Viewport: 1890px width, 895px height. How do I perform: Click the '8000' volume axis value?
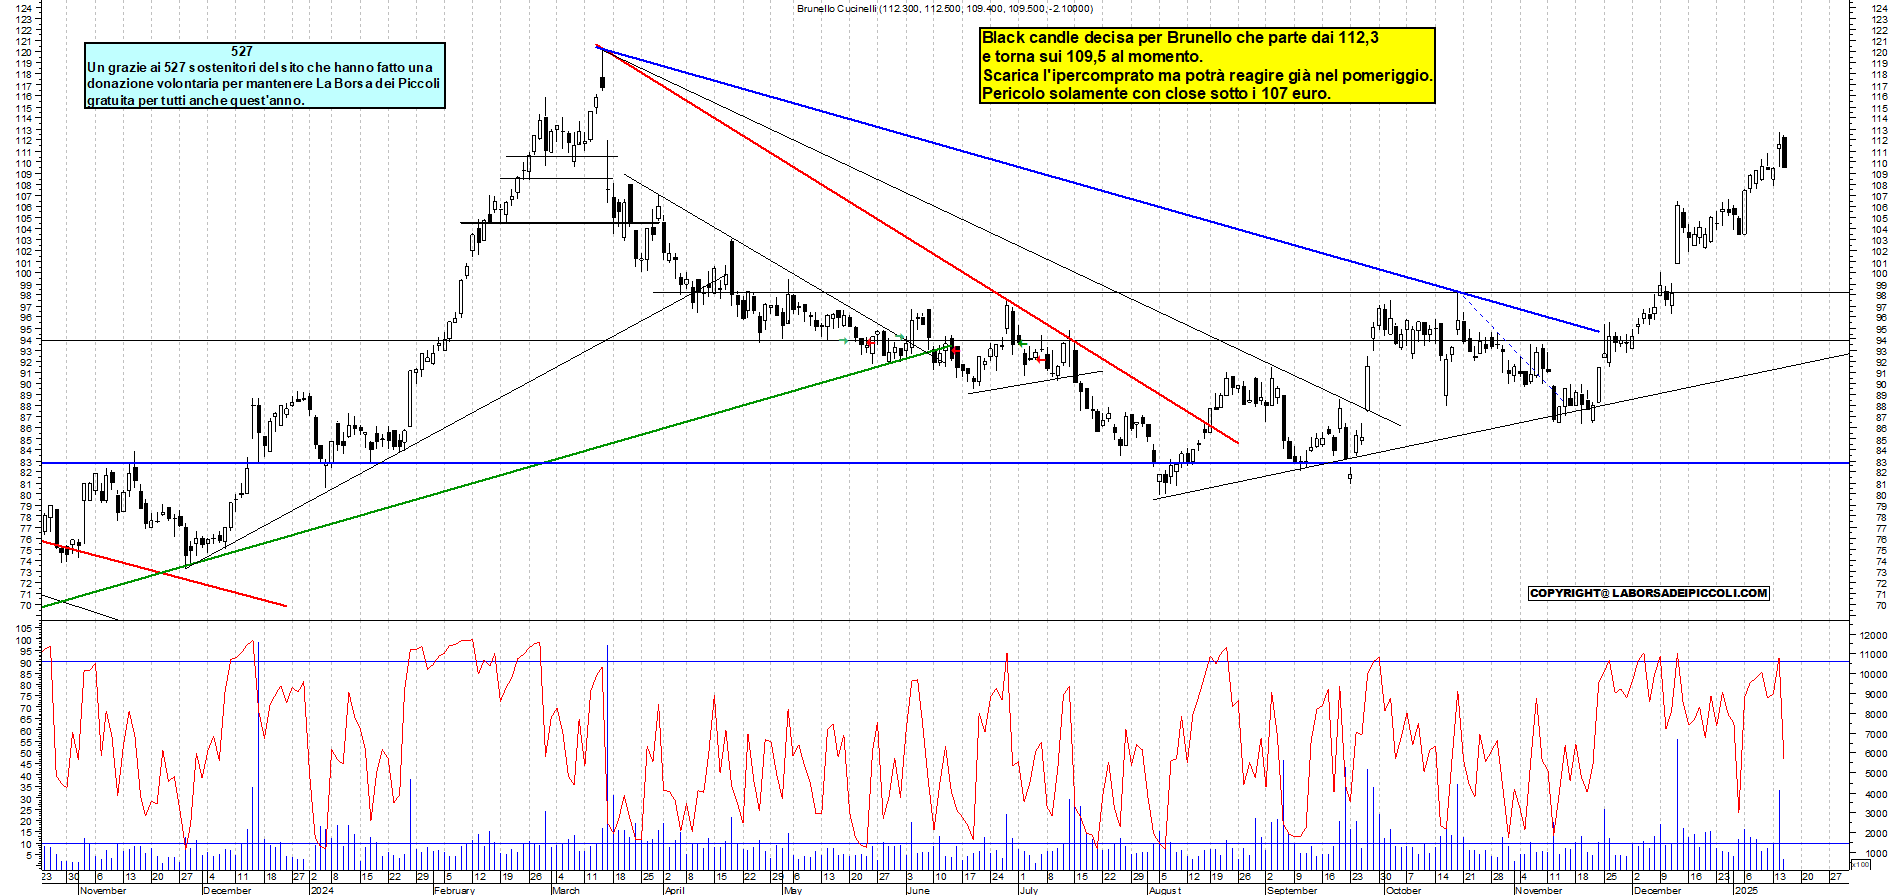pos(1874,715)
